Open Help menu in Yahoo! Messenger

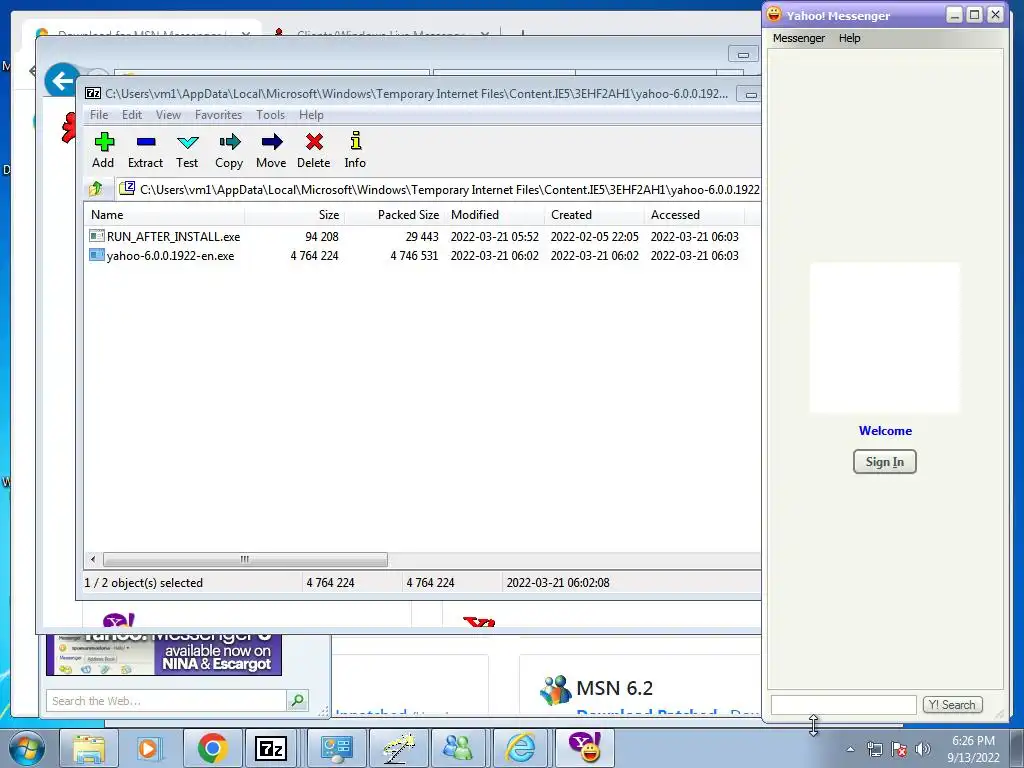(850, 38)
